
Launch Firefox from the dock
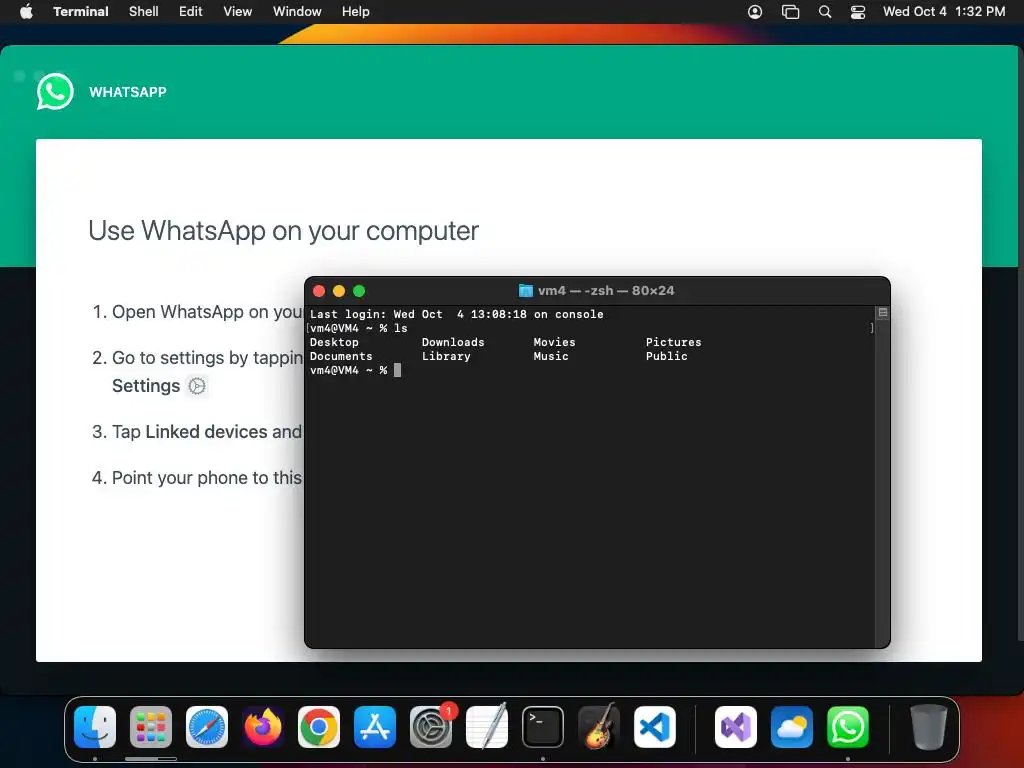click(263, 727)
